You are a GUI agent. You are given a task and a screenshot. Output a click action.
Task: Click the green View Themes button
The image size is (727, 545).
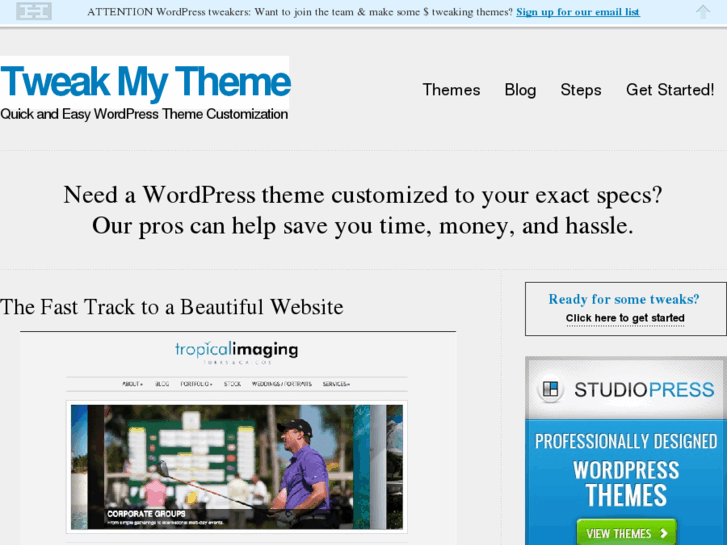pyautogui.click(x=626, y=533)
